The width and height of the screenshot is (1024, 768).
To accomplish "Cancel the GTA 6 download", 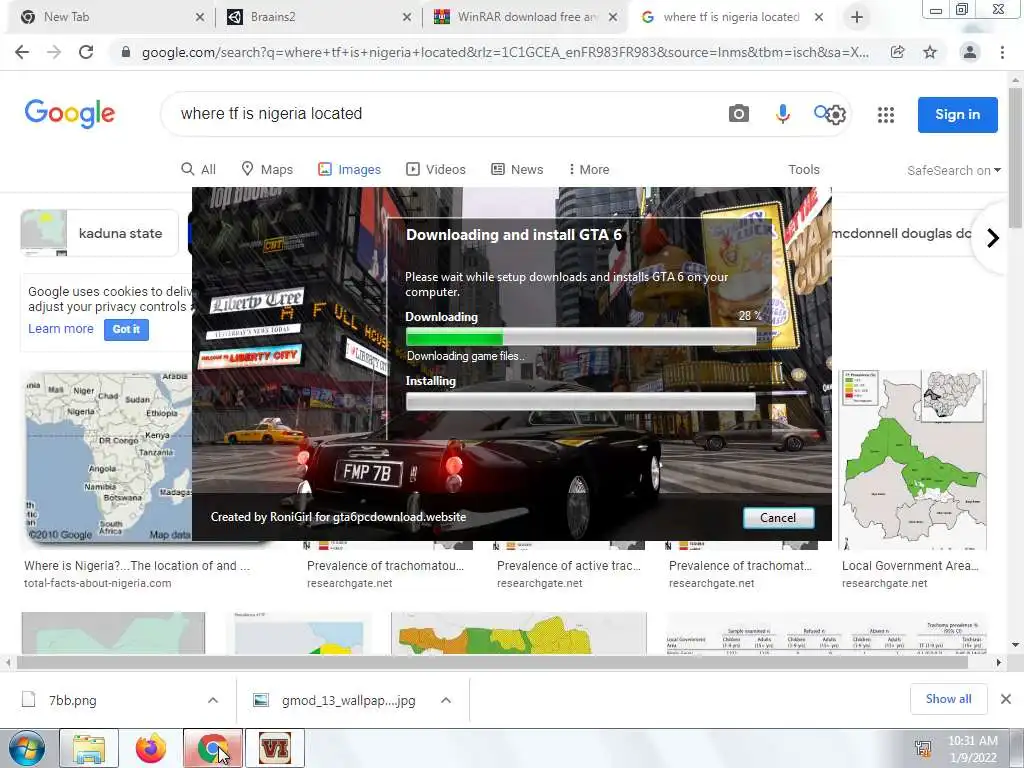I will (x=778, y=517).
